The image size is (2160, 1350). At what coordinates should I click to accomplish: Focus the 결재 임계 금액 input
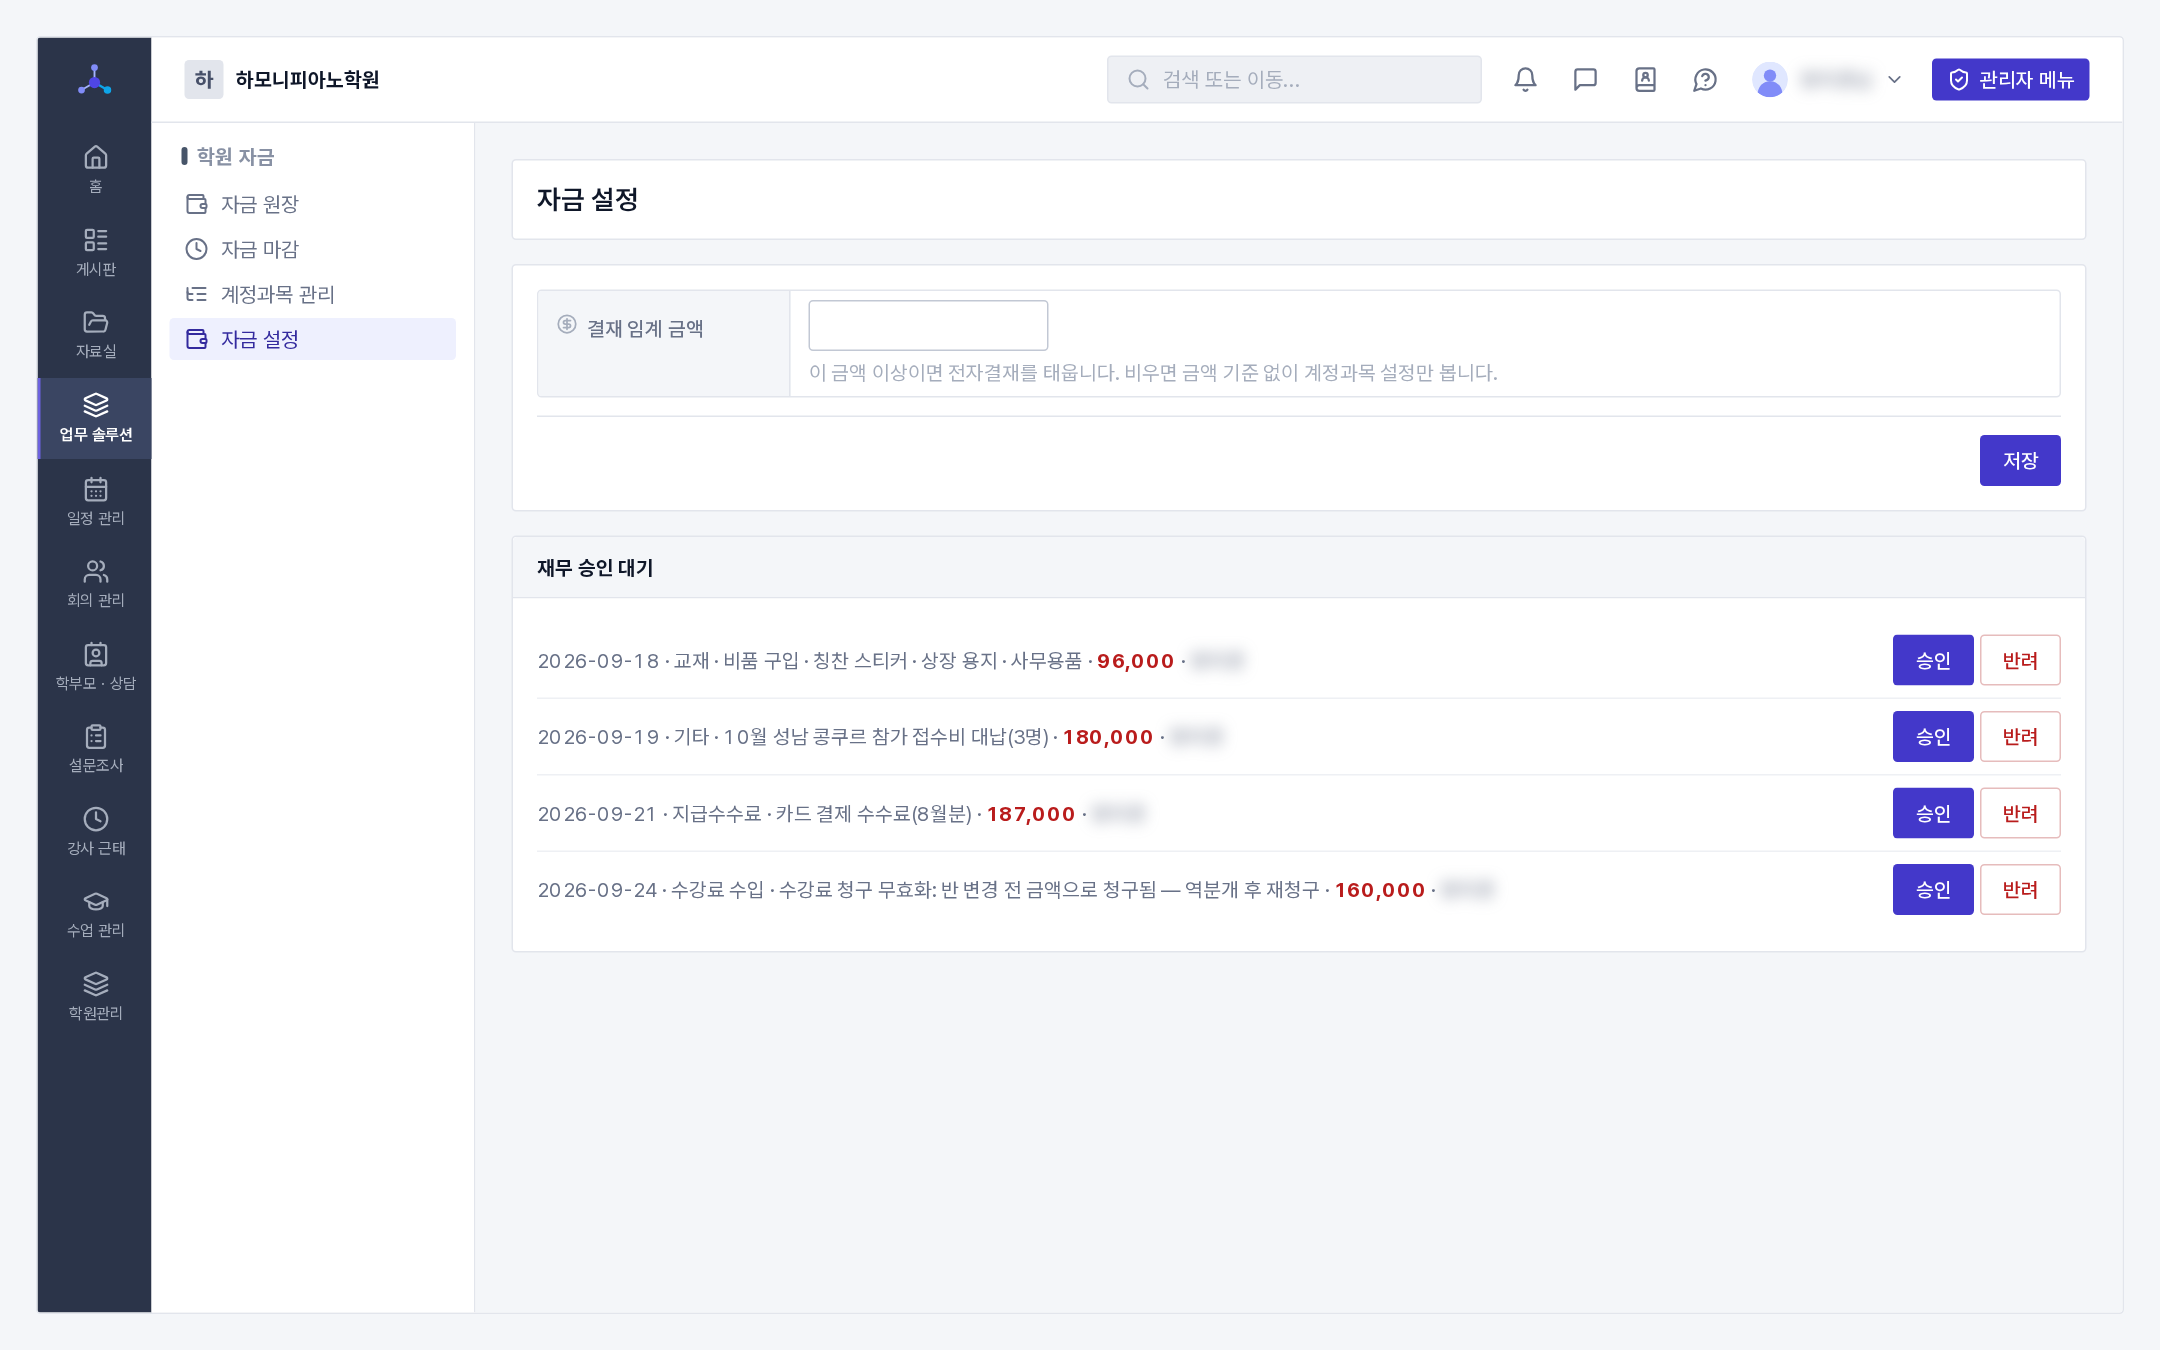pos(928,325)
